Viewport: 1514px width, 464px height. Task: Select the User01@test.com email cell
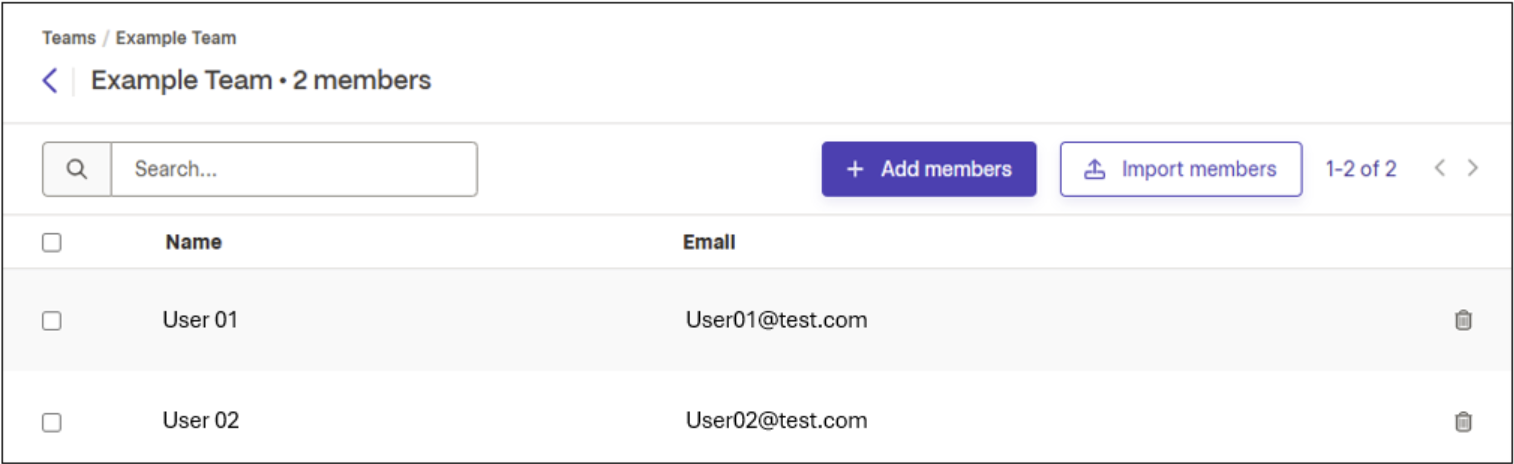coord(776,320)
